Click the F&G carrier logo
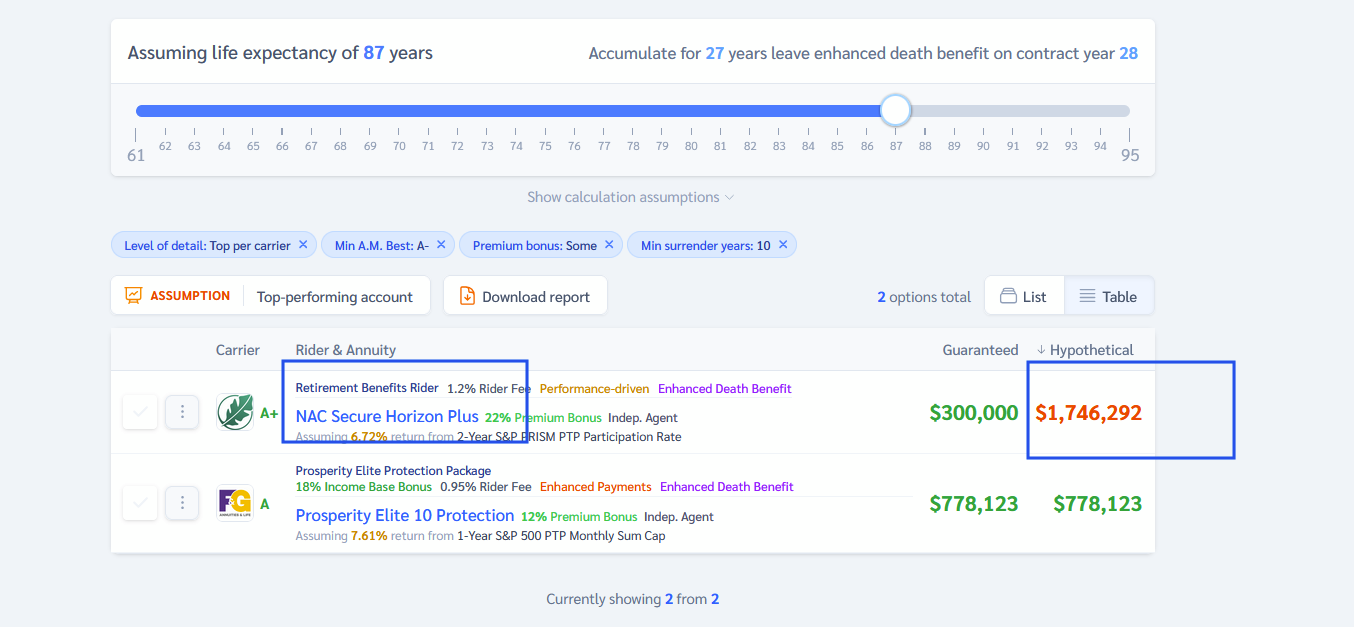1354x627 pixels. (235, 503)
